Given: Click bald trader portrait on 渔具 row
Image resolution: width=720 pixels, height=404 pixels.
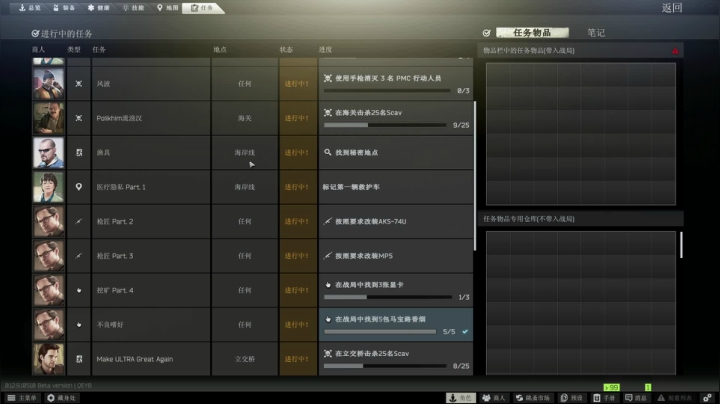Looking at the screenshot, I should [x=48, y=152].
